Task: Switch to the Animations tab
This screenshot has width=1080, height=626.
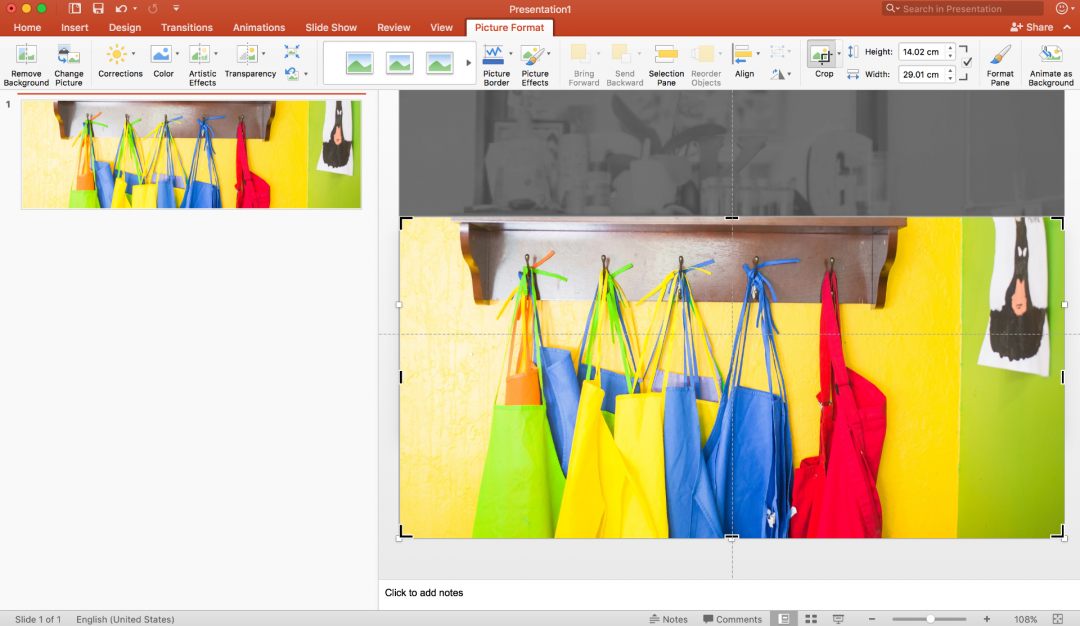Action: click(x=259, y=27)
